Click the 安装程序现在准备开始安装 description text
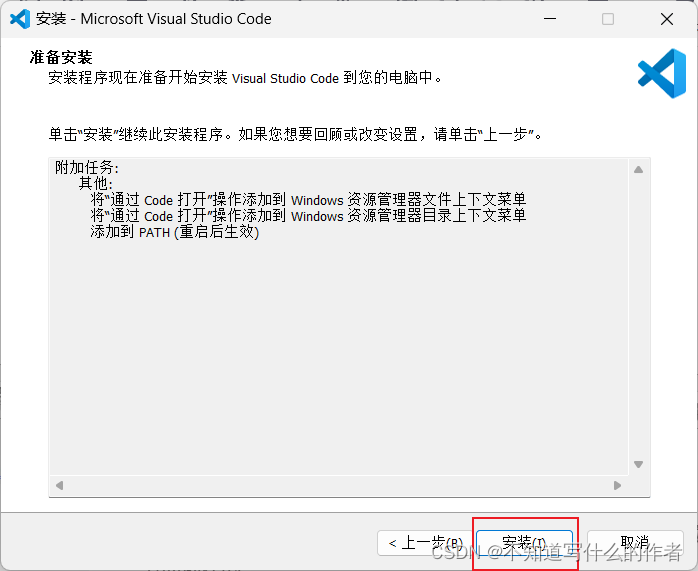The width and height of the screenshot is (698, 571). click(x=245, y=78)
